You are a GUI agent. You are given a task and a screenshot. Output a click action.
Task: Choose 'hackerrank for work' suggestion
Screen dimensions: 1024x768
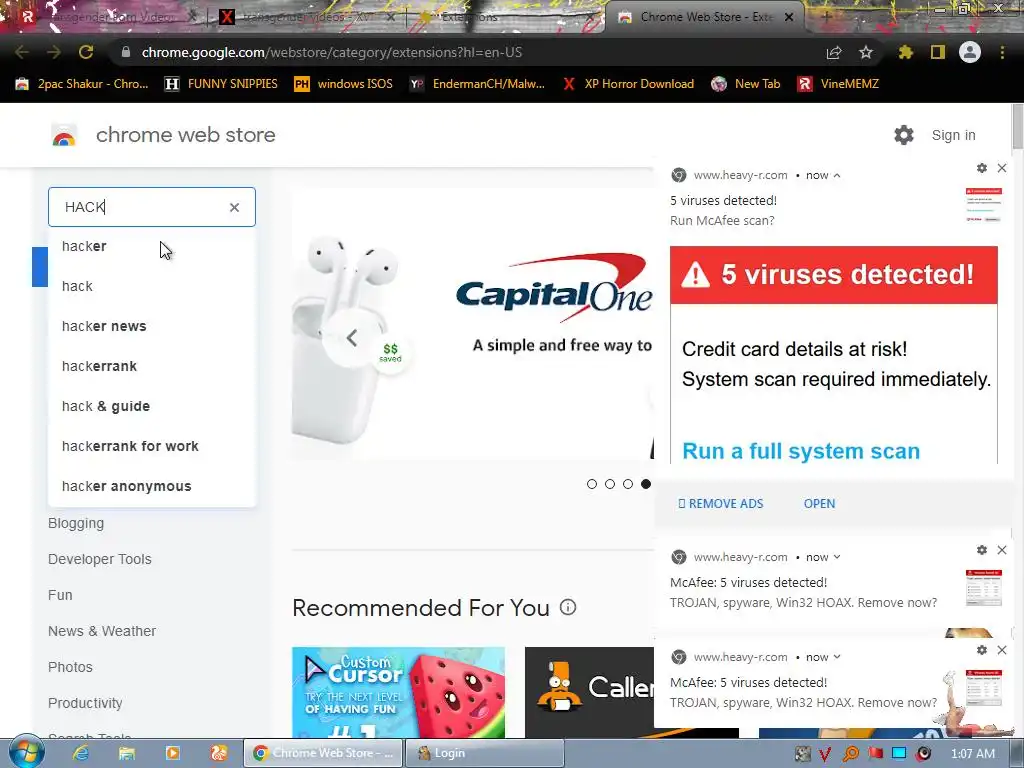coord(152,446)
